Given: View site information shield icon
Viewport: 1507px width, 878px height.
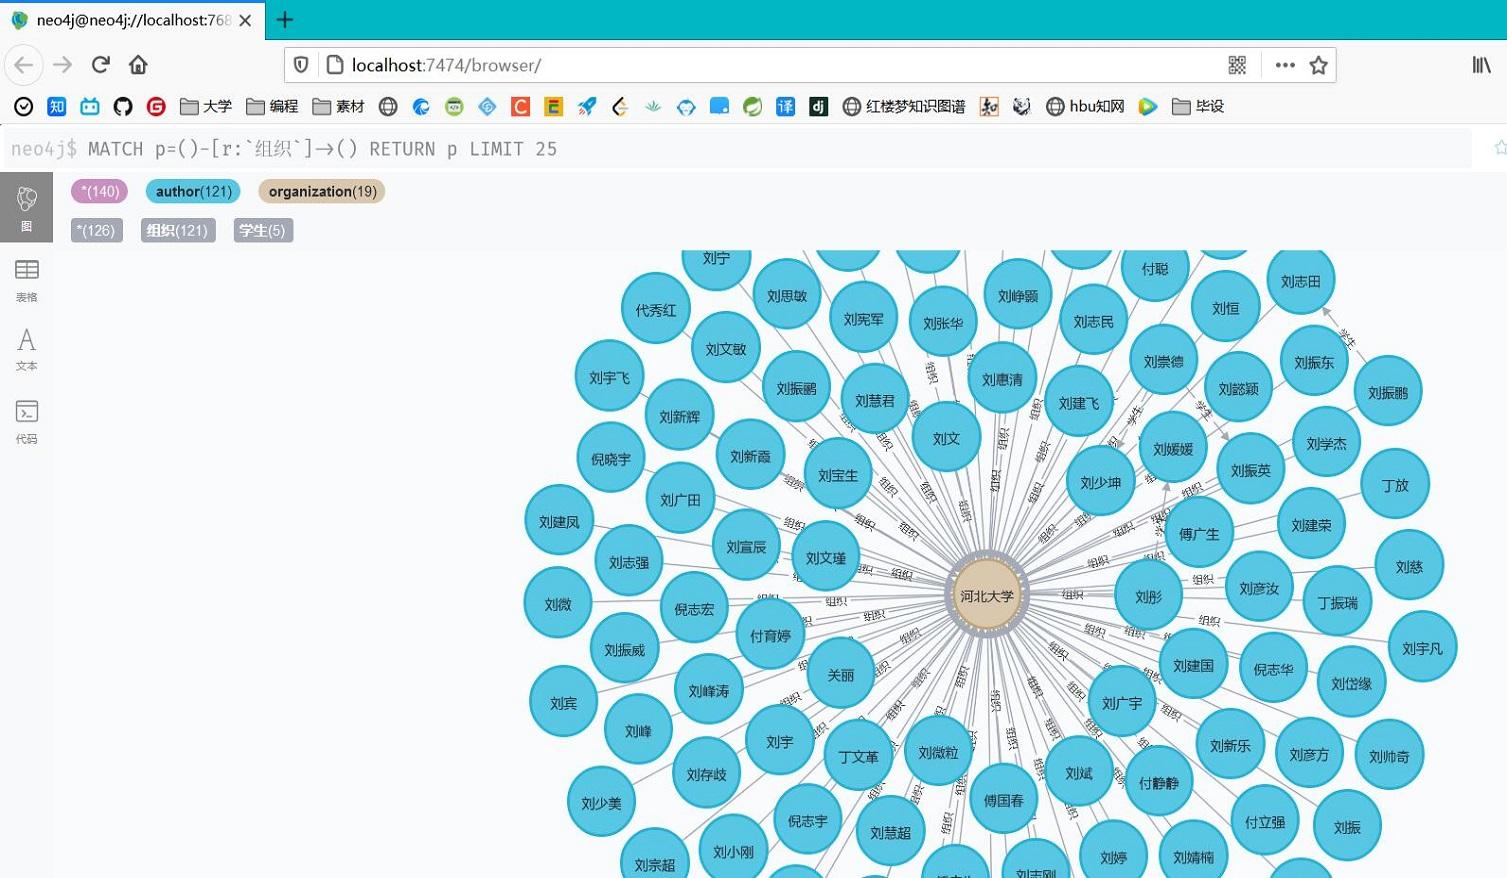Looking at the screenshot, I should click(301, 65).
